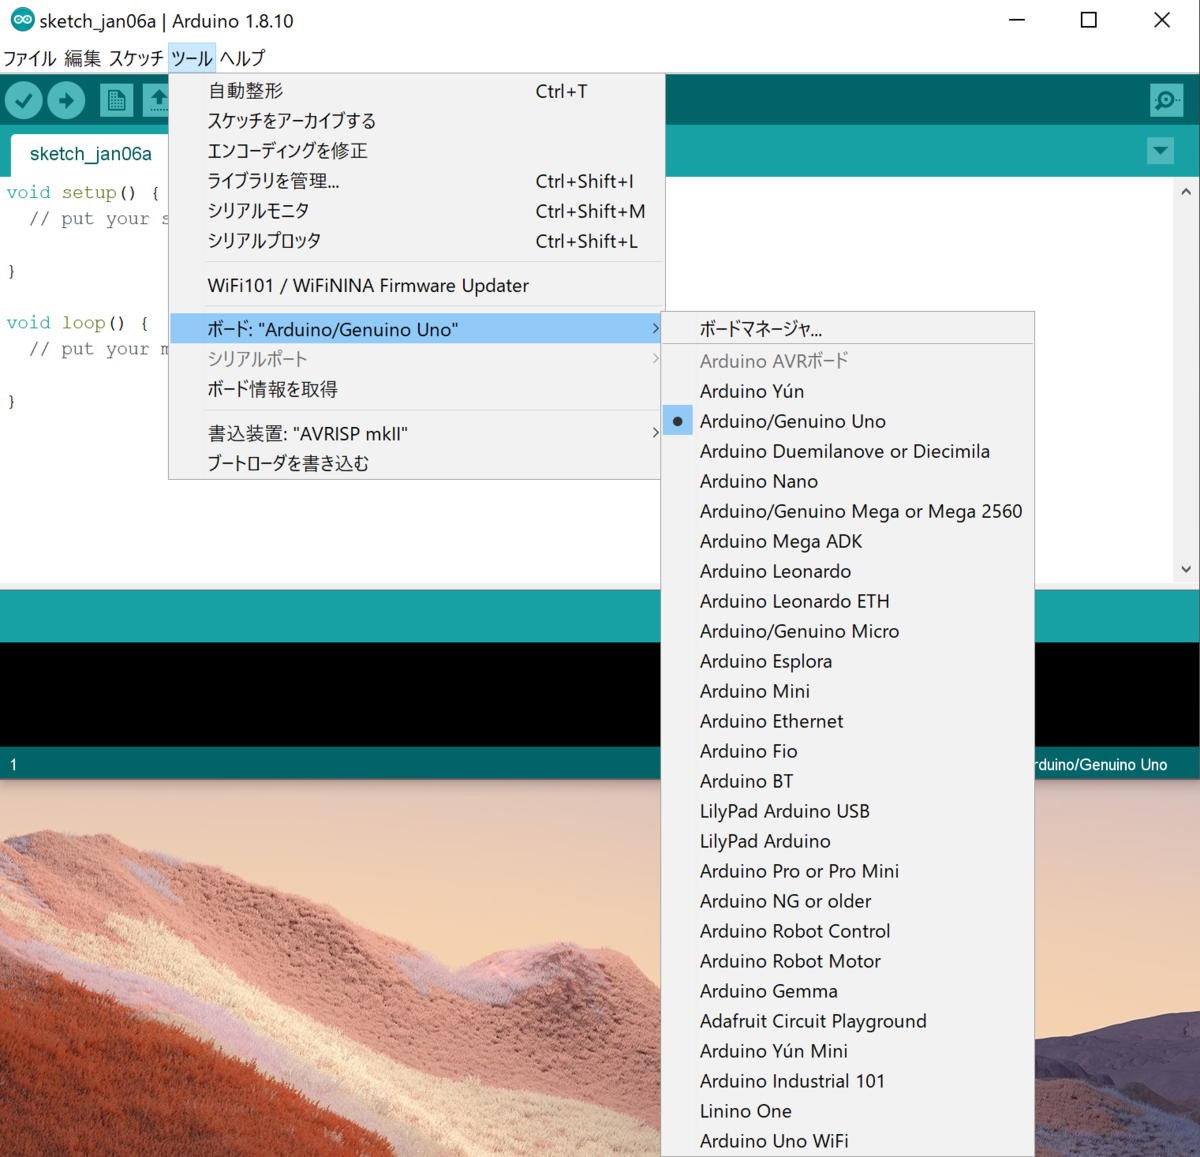Click the Verify (checkmark) toolbar icon
The width and height of the screenshot is (1200, 1157).
(x=23, y=100)
